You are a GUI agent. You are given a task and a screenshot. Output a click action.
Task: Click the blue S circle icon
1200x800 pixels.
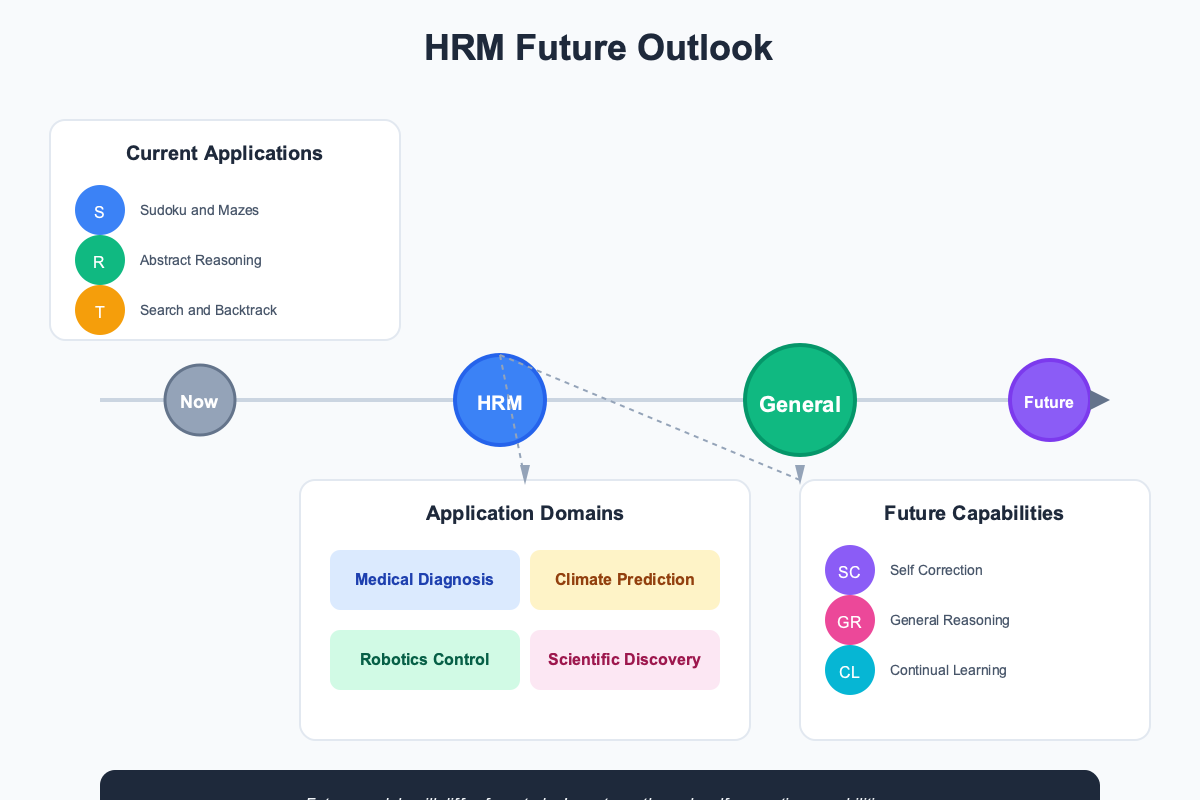pos(100,210)
